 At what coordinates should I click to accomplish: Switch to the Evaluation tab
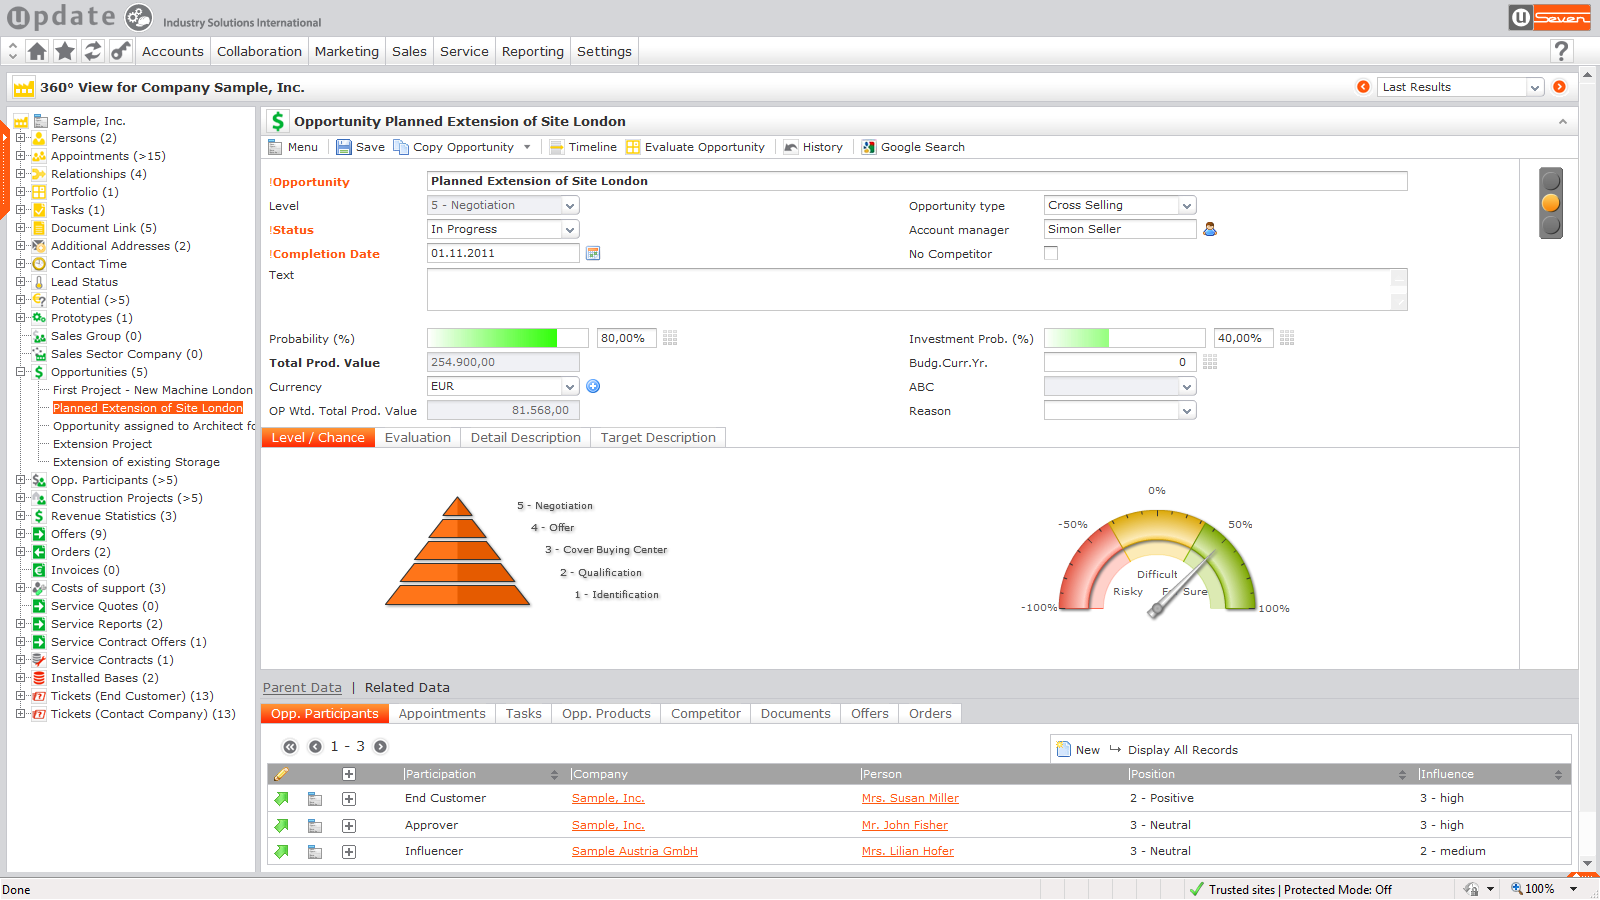point(418,437)
